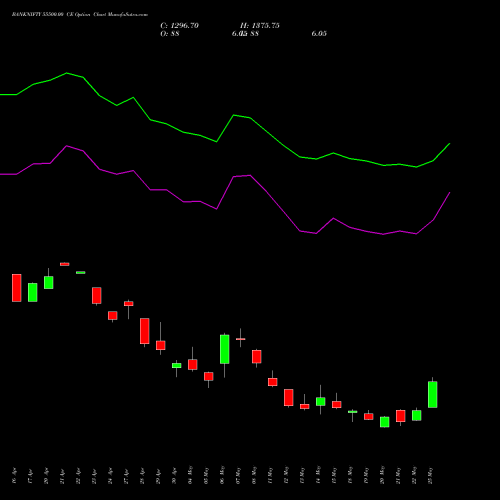Click the '14 May' date axis label

318,475
